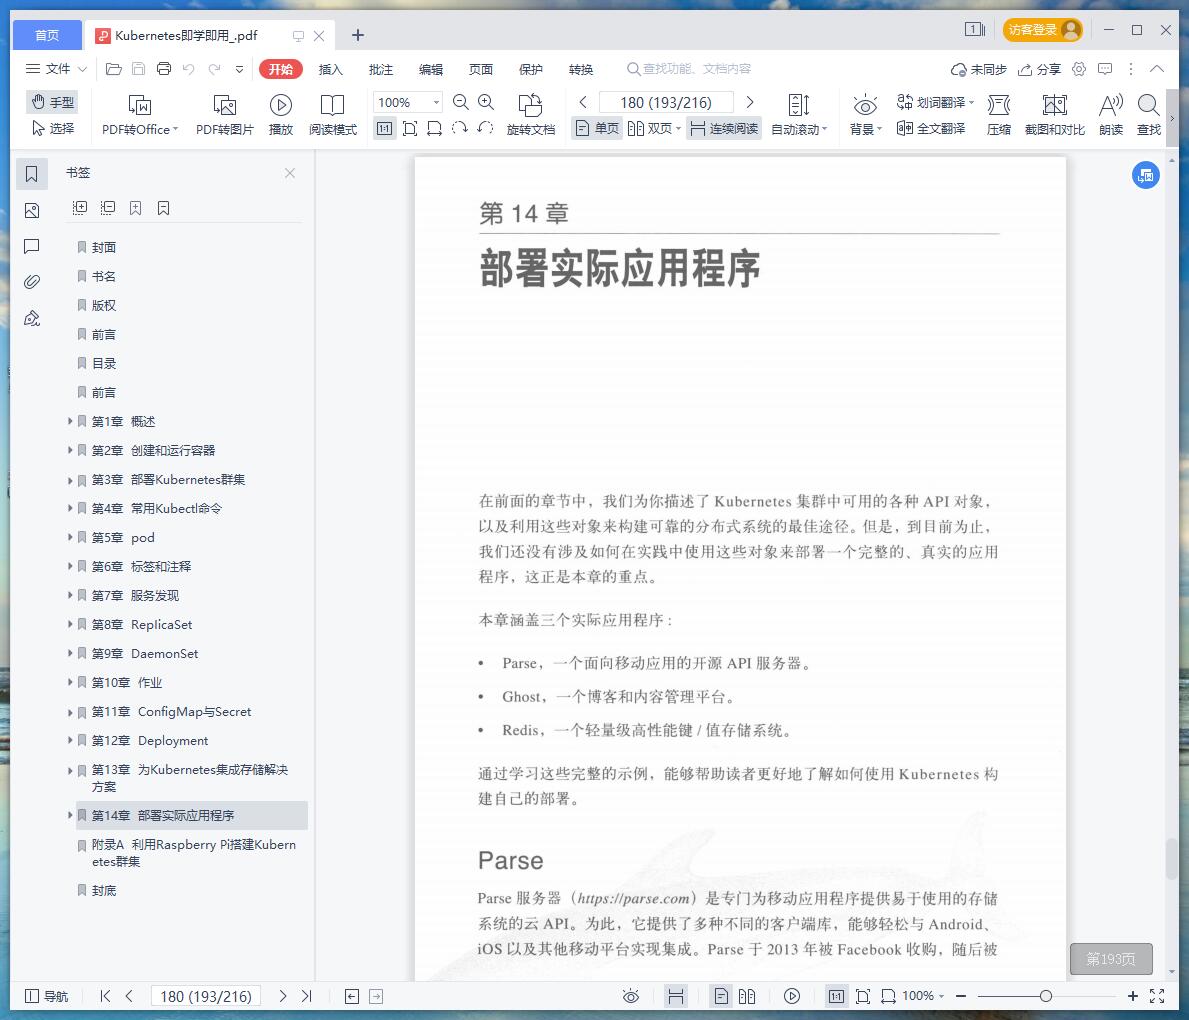Image resolution: width=1189 pixels, height=1020 pixels.
Task: Enter reading mode
Action: pyautogui.click(x=332, y=115)
